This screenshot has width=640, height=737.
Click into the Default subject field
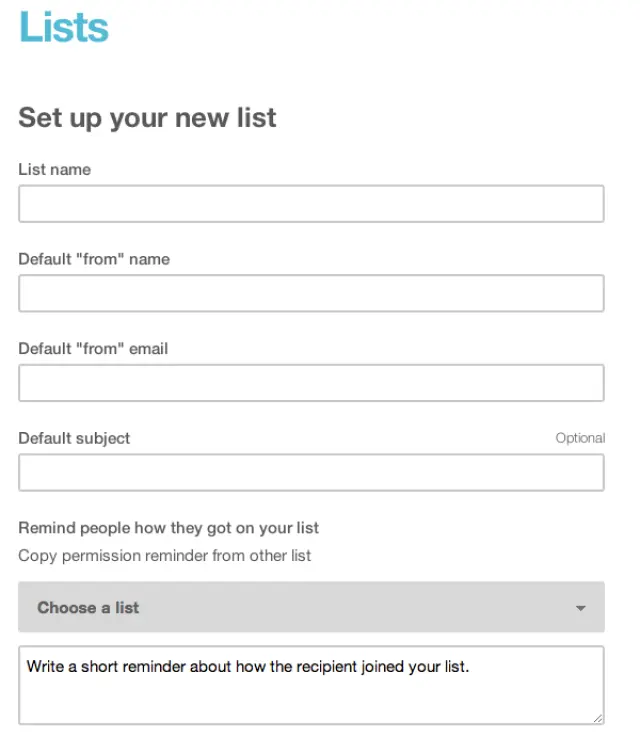click(x=311, y=473)
